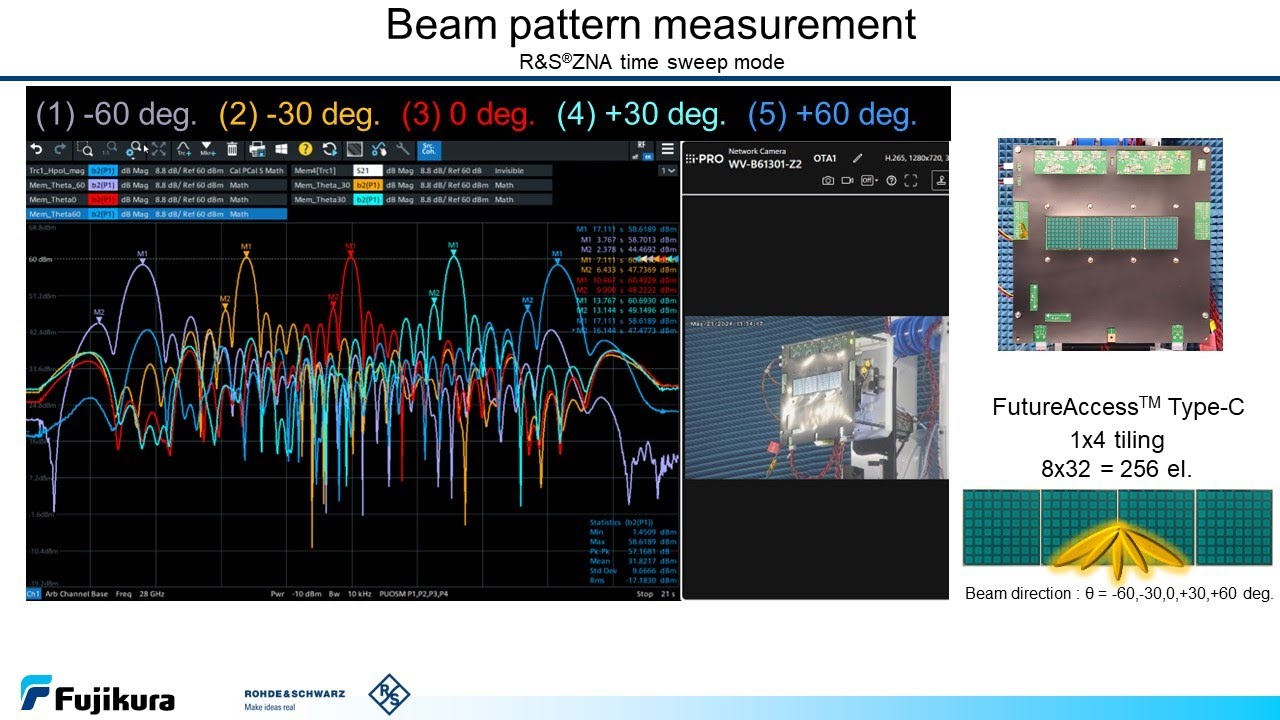Start recording with video camera icon
Image resolution: width=1280 pixels, height=720 pixels.
click(x=848, y=181)
